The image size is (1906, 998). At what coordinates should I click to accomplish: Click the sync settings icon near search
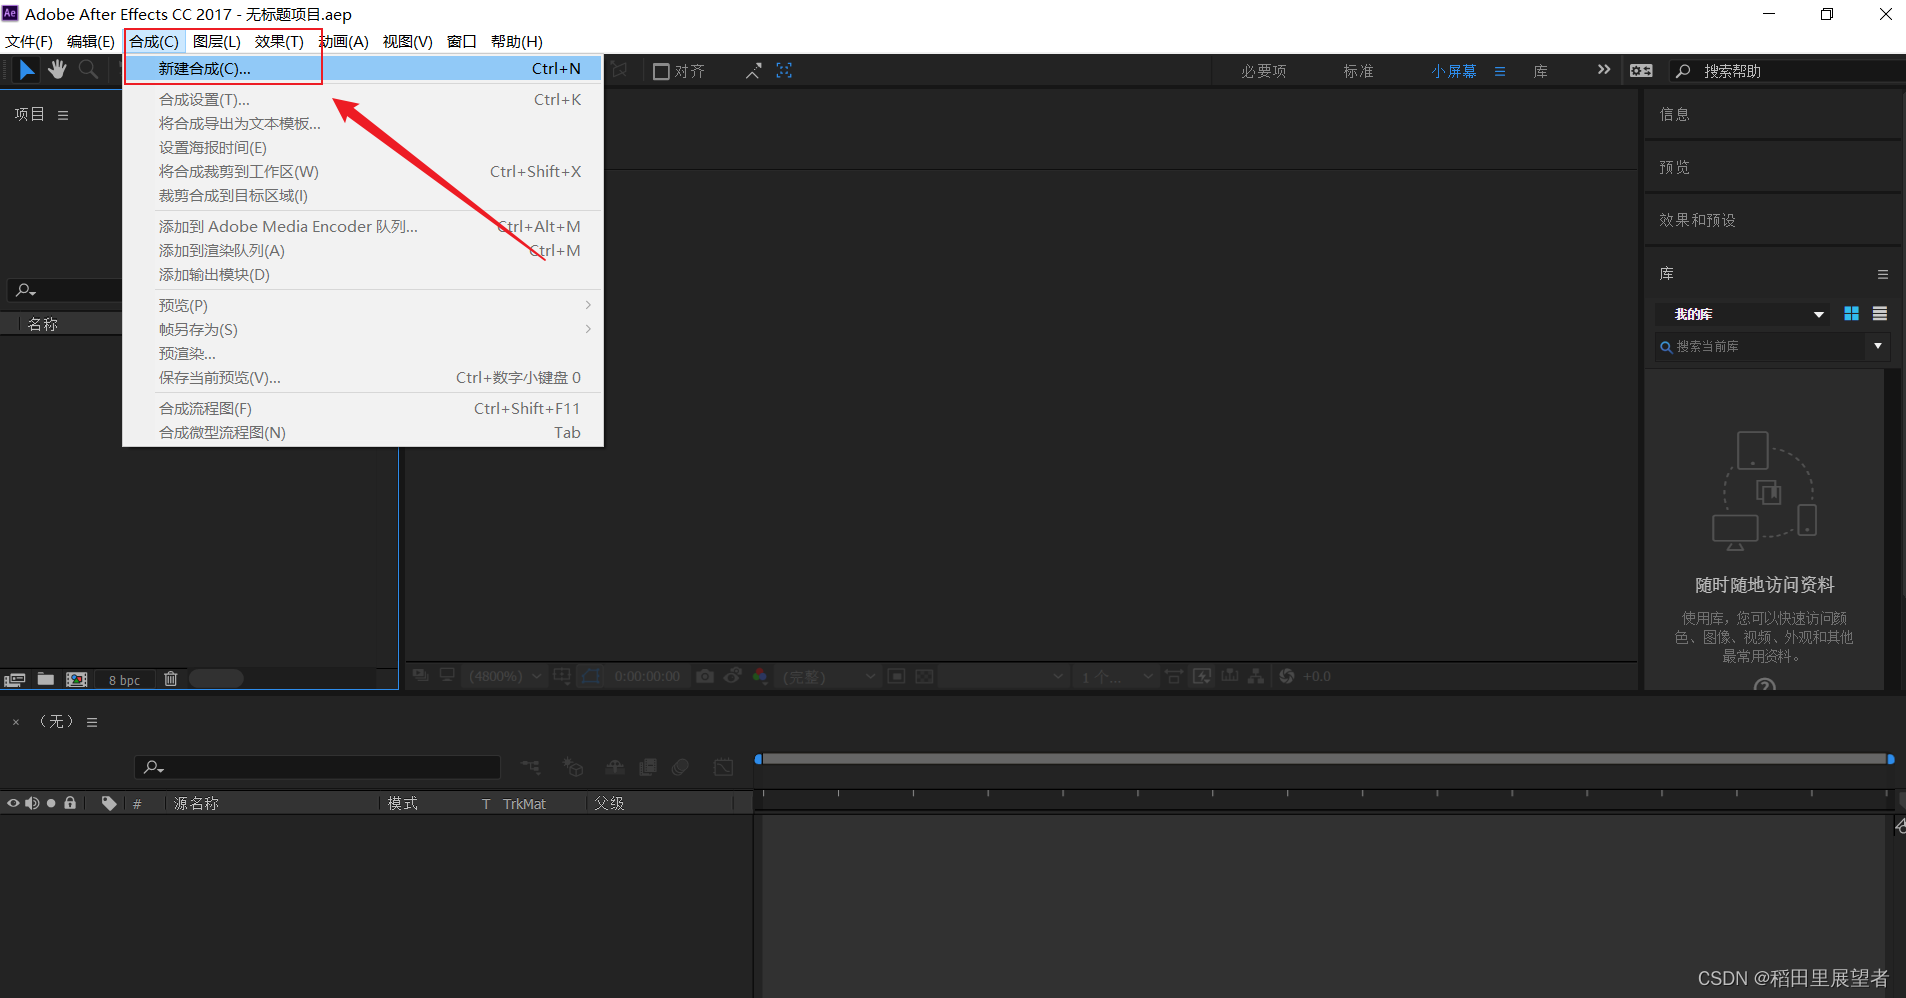click(1641, 71)
